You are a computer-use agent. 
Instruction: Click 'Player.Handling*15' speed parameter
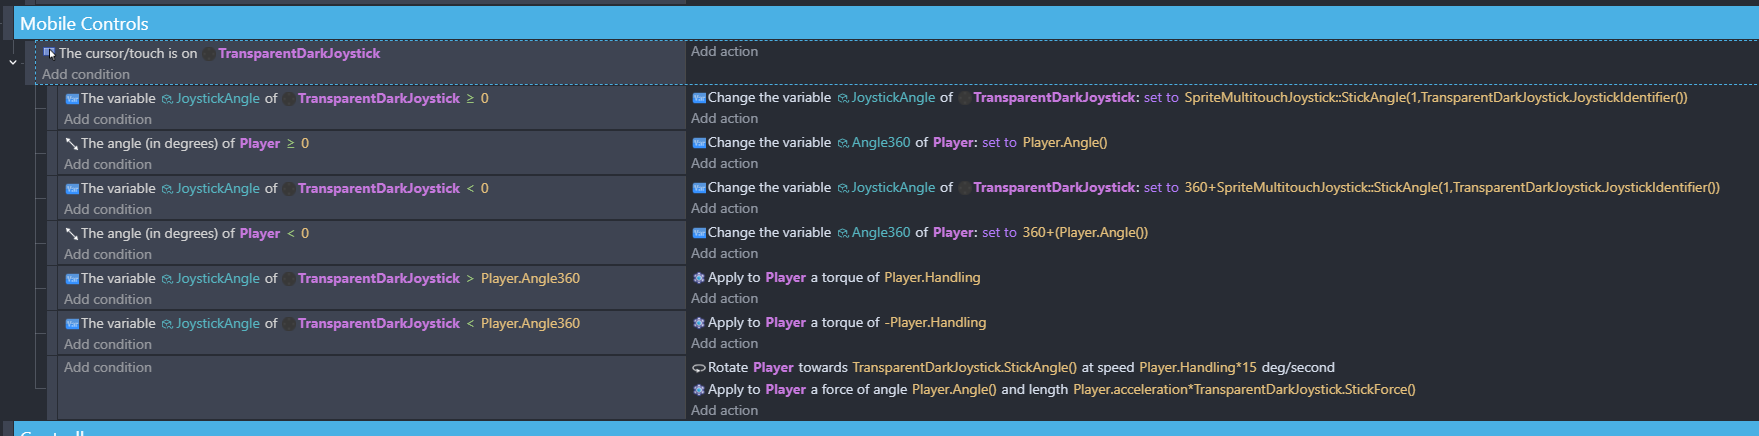click(x=1197, y=368)
